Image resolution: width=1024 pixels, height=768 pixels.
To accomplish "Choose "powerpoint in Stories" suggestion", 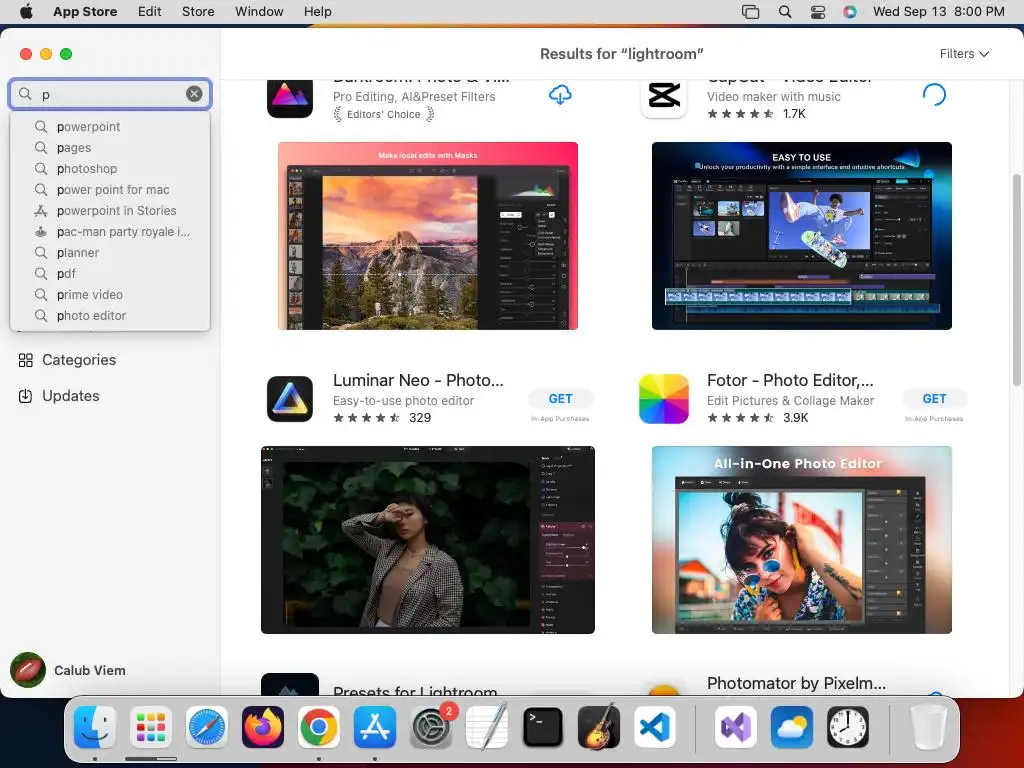I will point(110,210).
